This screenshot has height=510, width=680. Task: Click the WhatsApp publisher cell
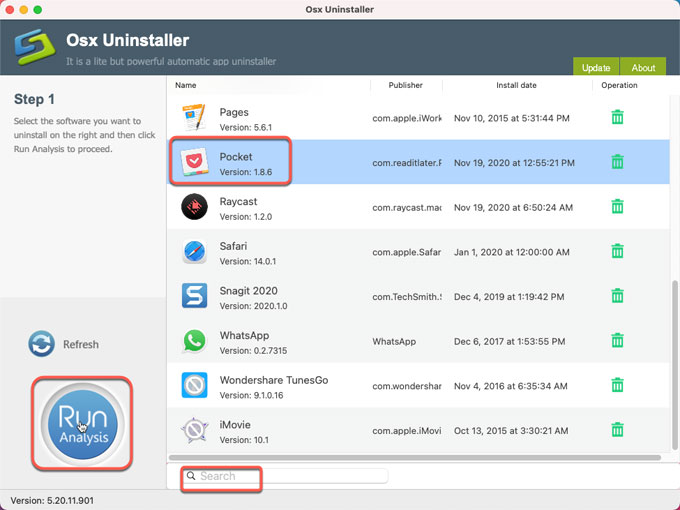click(x=394, y=342)
